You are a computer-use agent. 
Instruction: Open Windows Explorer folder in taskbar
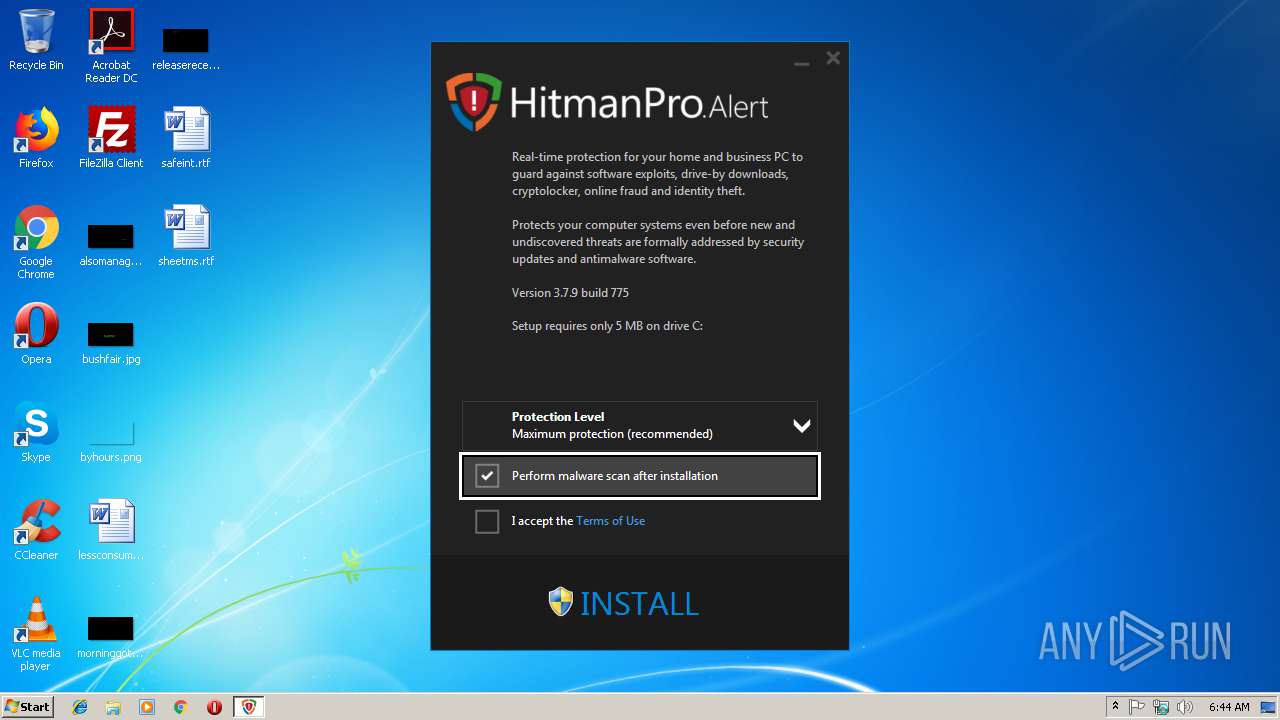pyautogui.click(x=113, y=707)
